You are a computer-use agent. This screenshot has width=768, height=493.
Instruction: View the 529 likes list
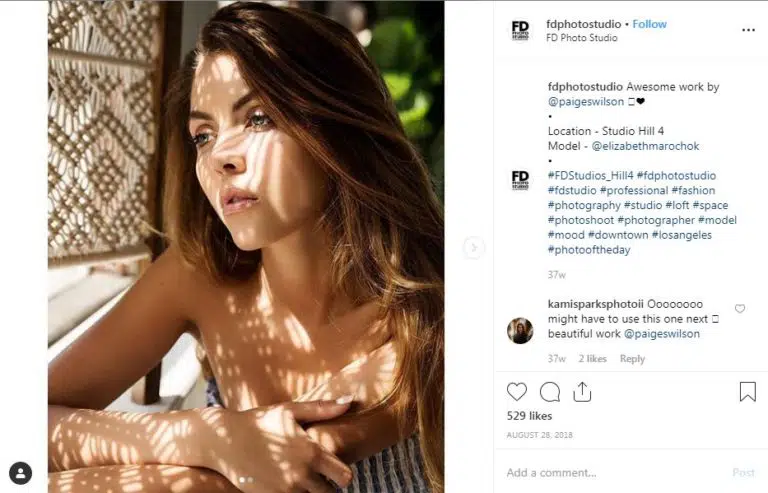[x=529, y=416]
